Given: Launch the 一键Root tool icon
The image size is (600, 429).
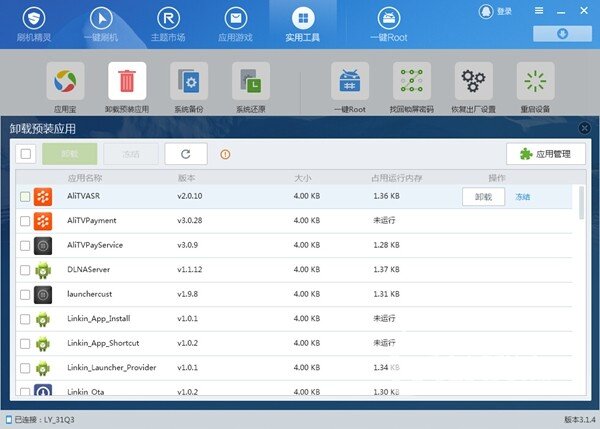Looking at the screenshot, I should pos(350,81).
